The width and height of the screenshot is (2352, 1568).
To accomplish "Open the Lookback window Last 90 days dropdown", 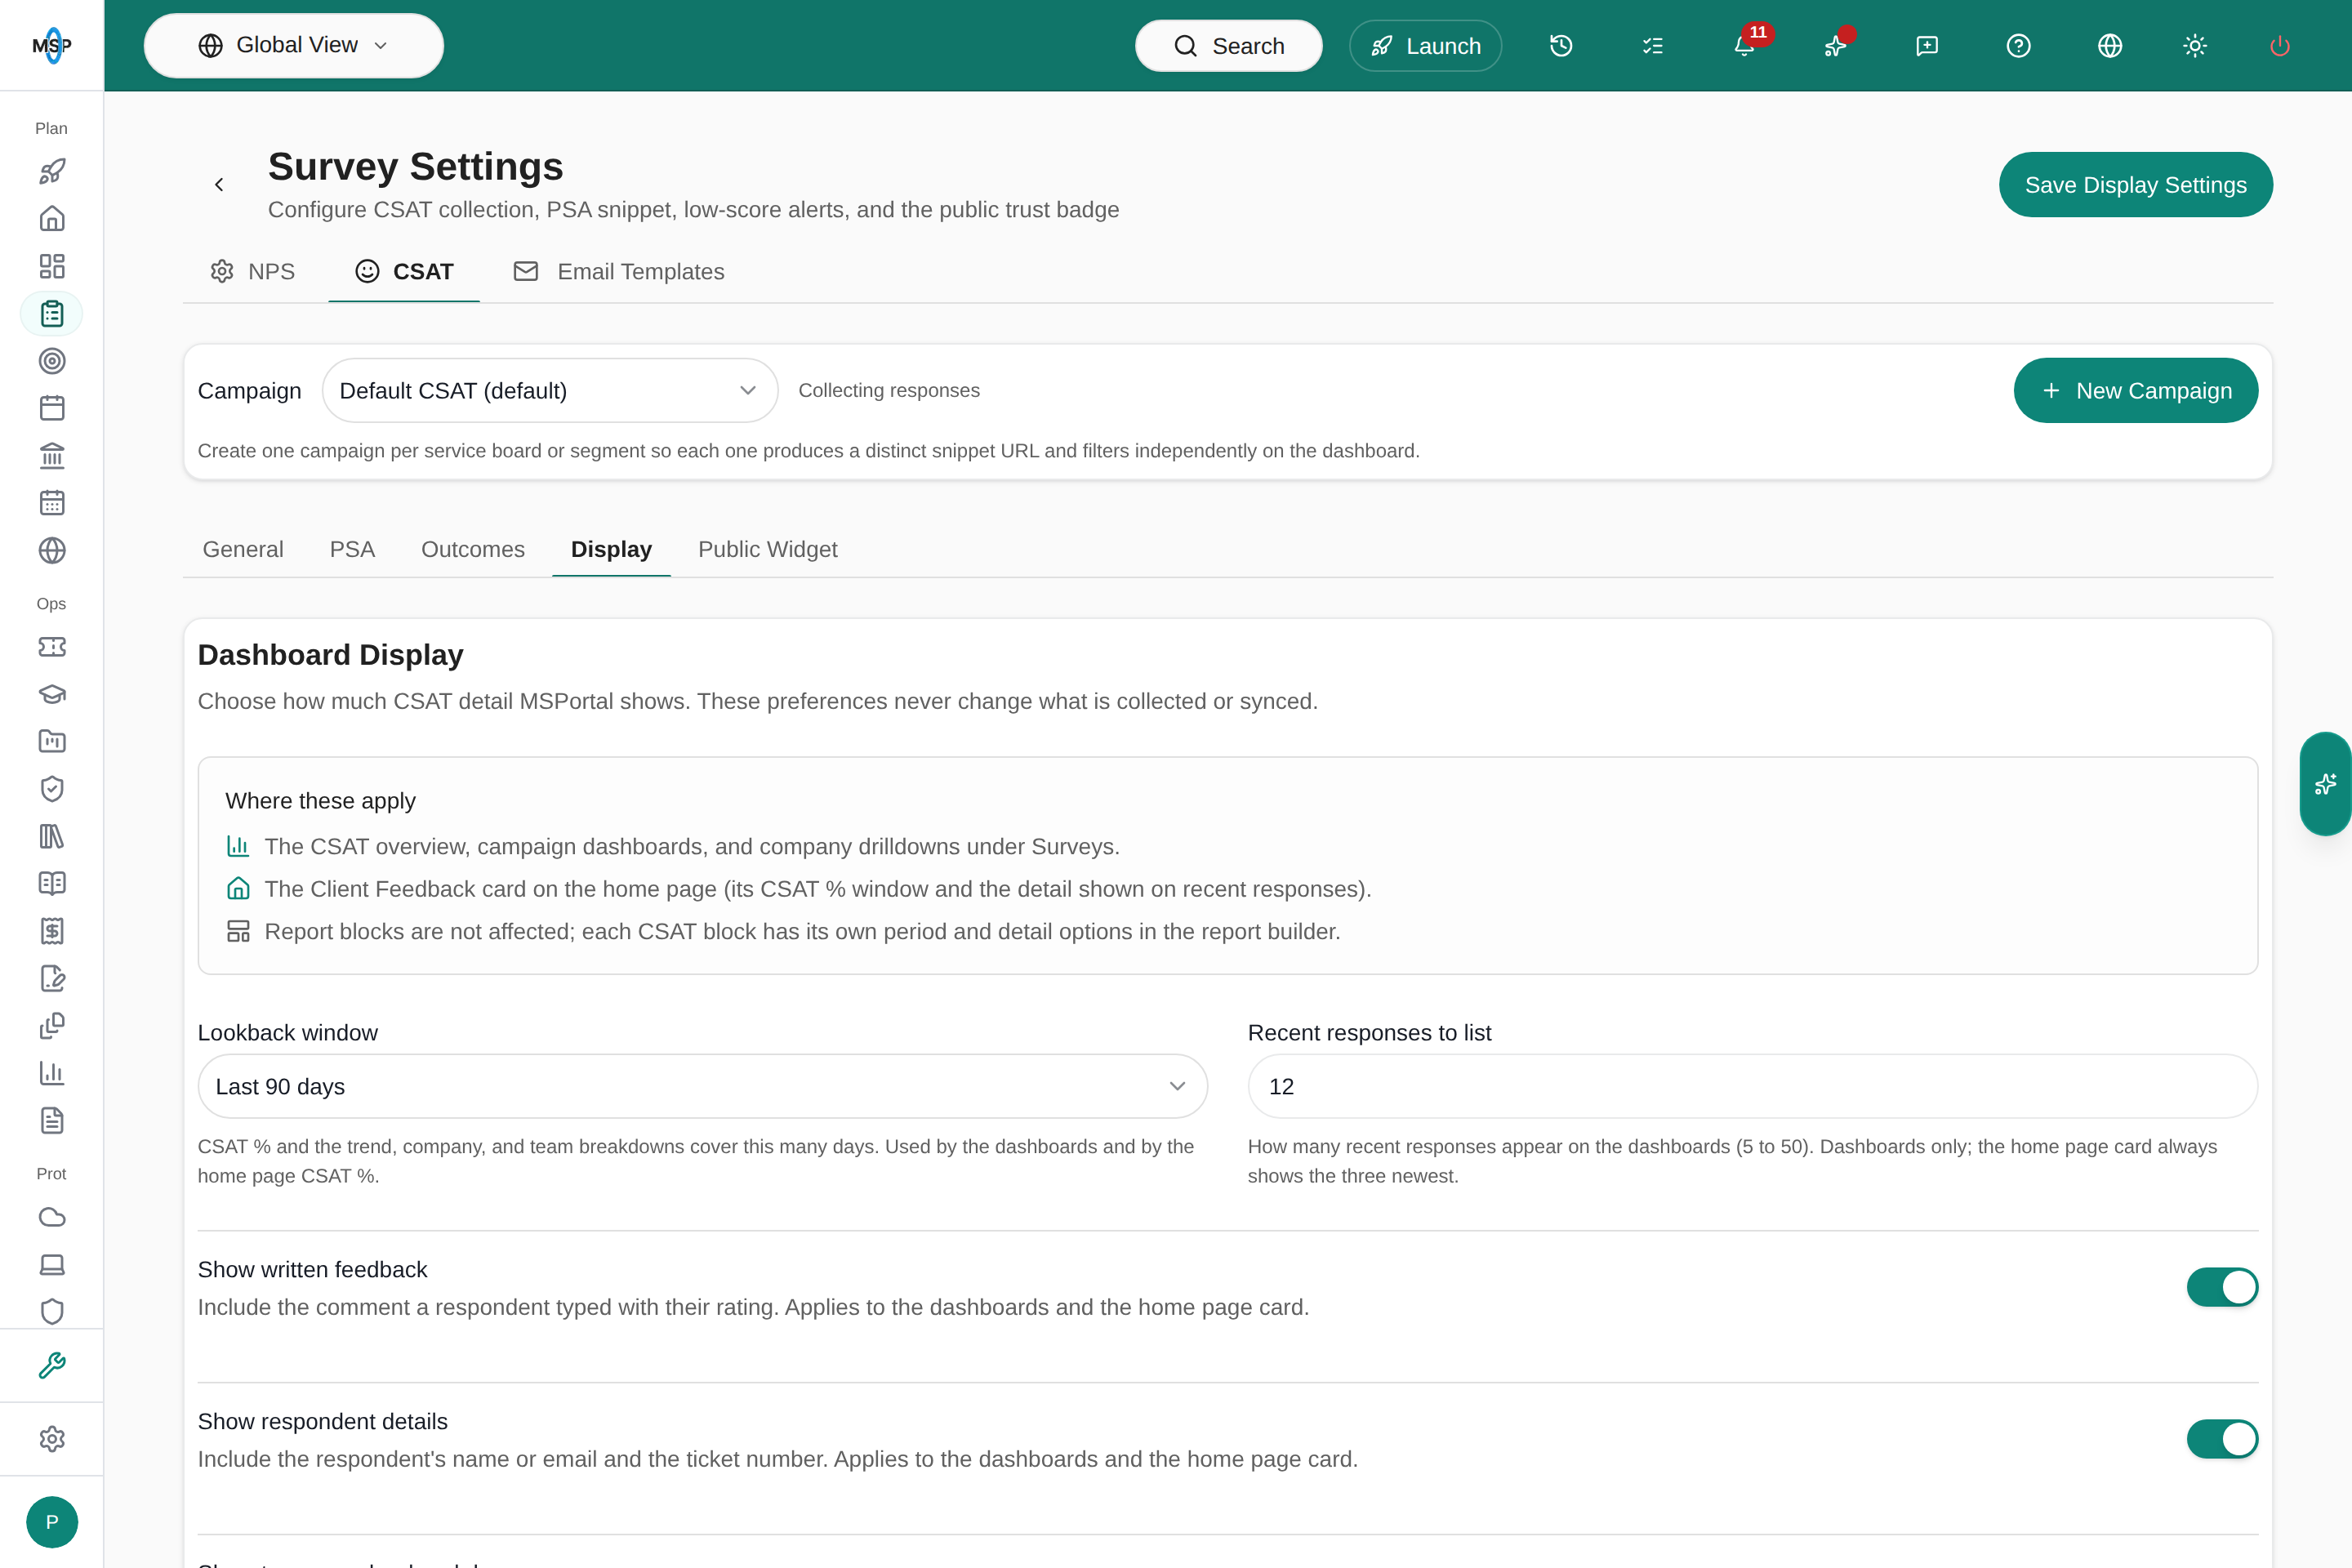I will pos(702,1087).
